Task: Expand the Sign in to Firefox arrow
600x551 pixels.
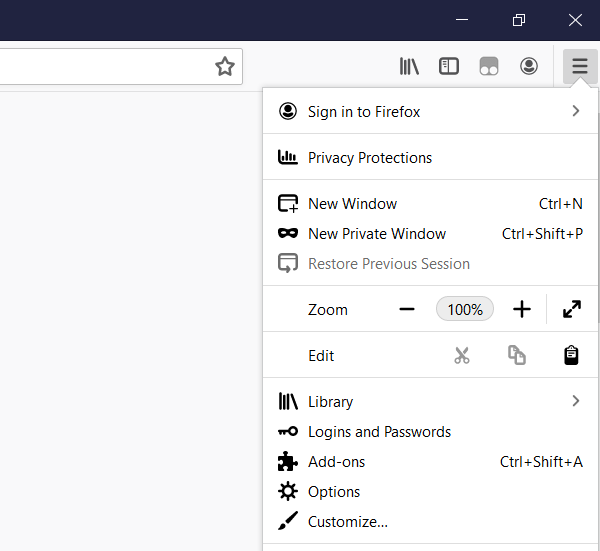Action: pos(576,111)
